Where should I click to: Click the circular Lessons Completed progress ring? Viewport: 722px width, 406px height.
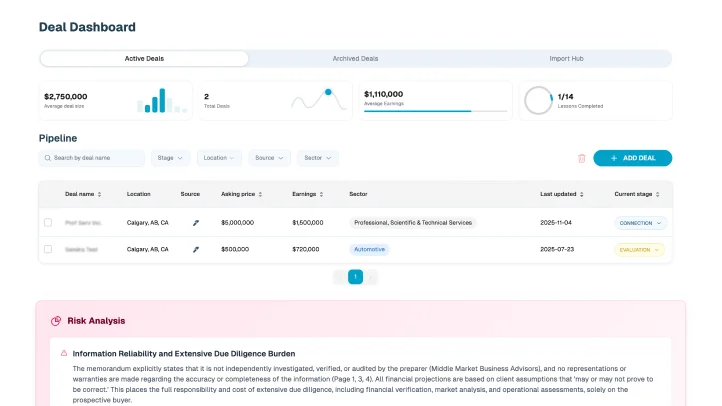(538, 100)
